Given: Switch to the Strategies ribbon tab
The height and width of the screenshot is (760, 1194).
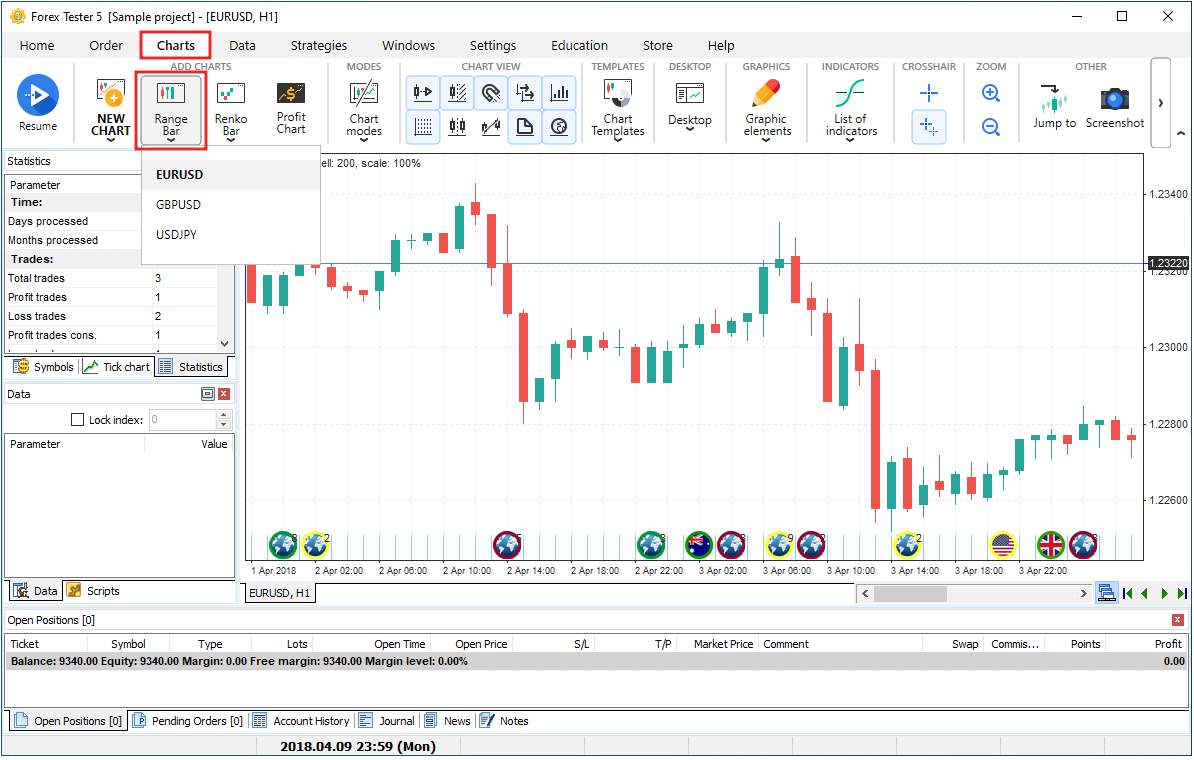Looking at the screenshot, I should [x=319, y=45].
